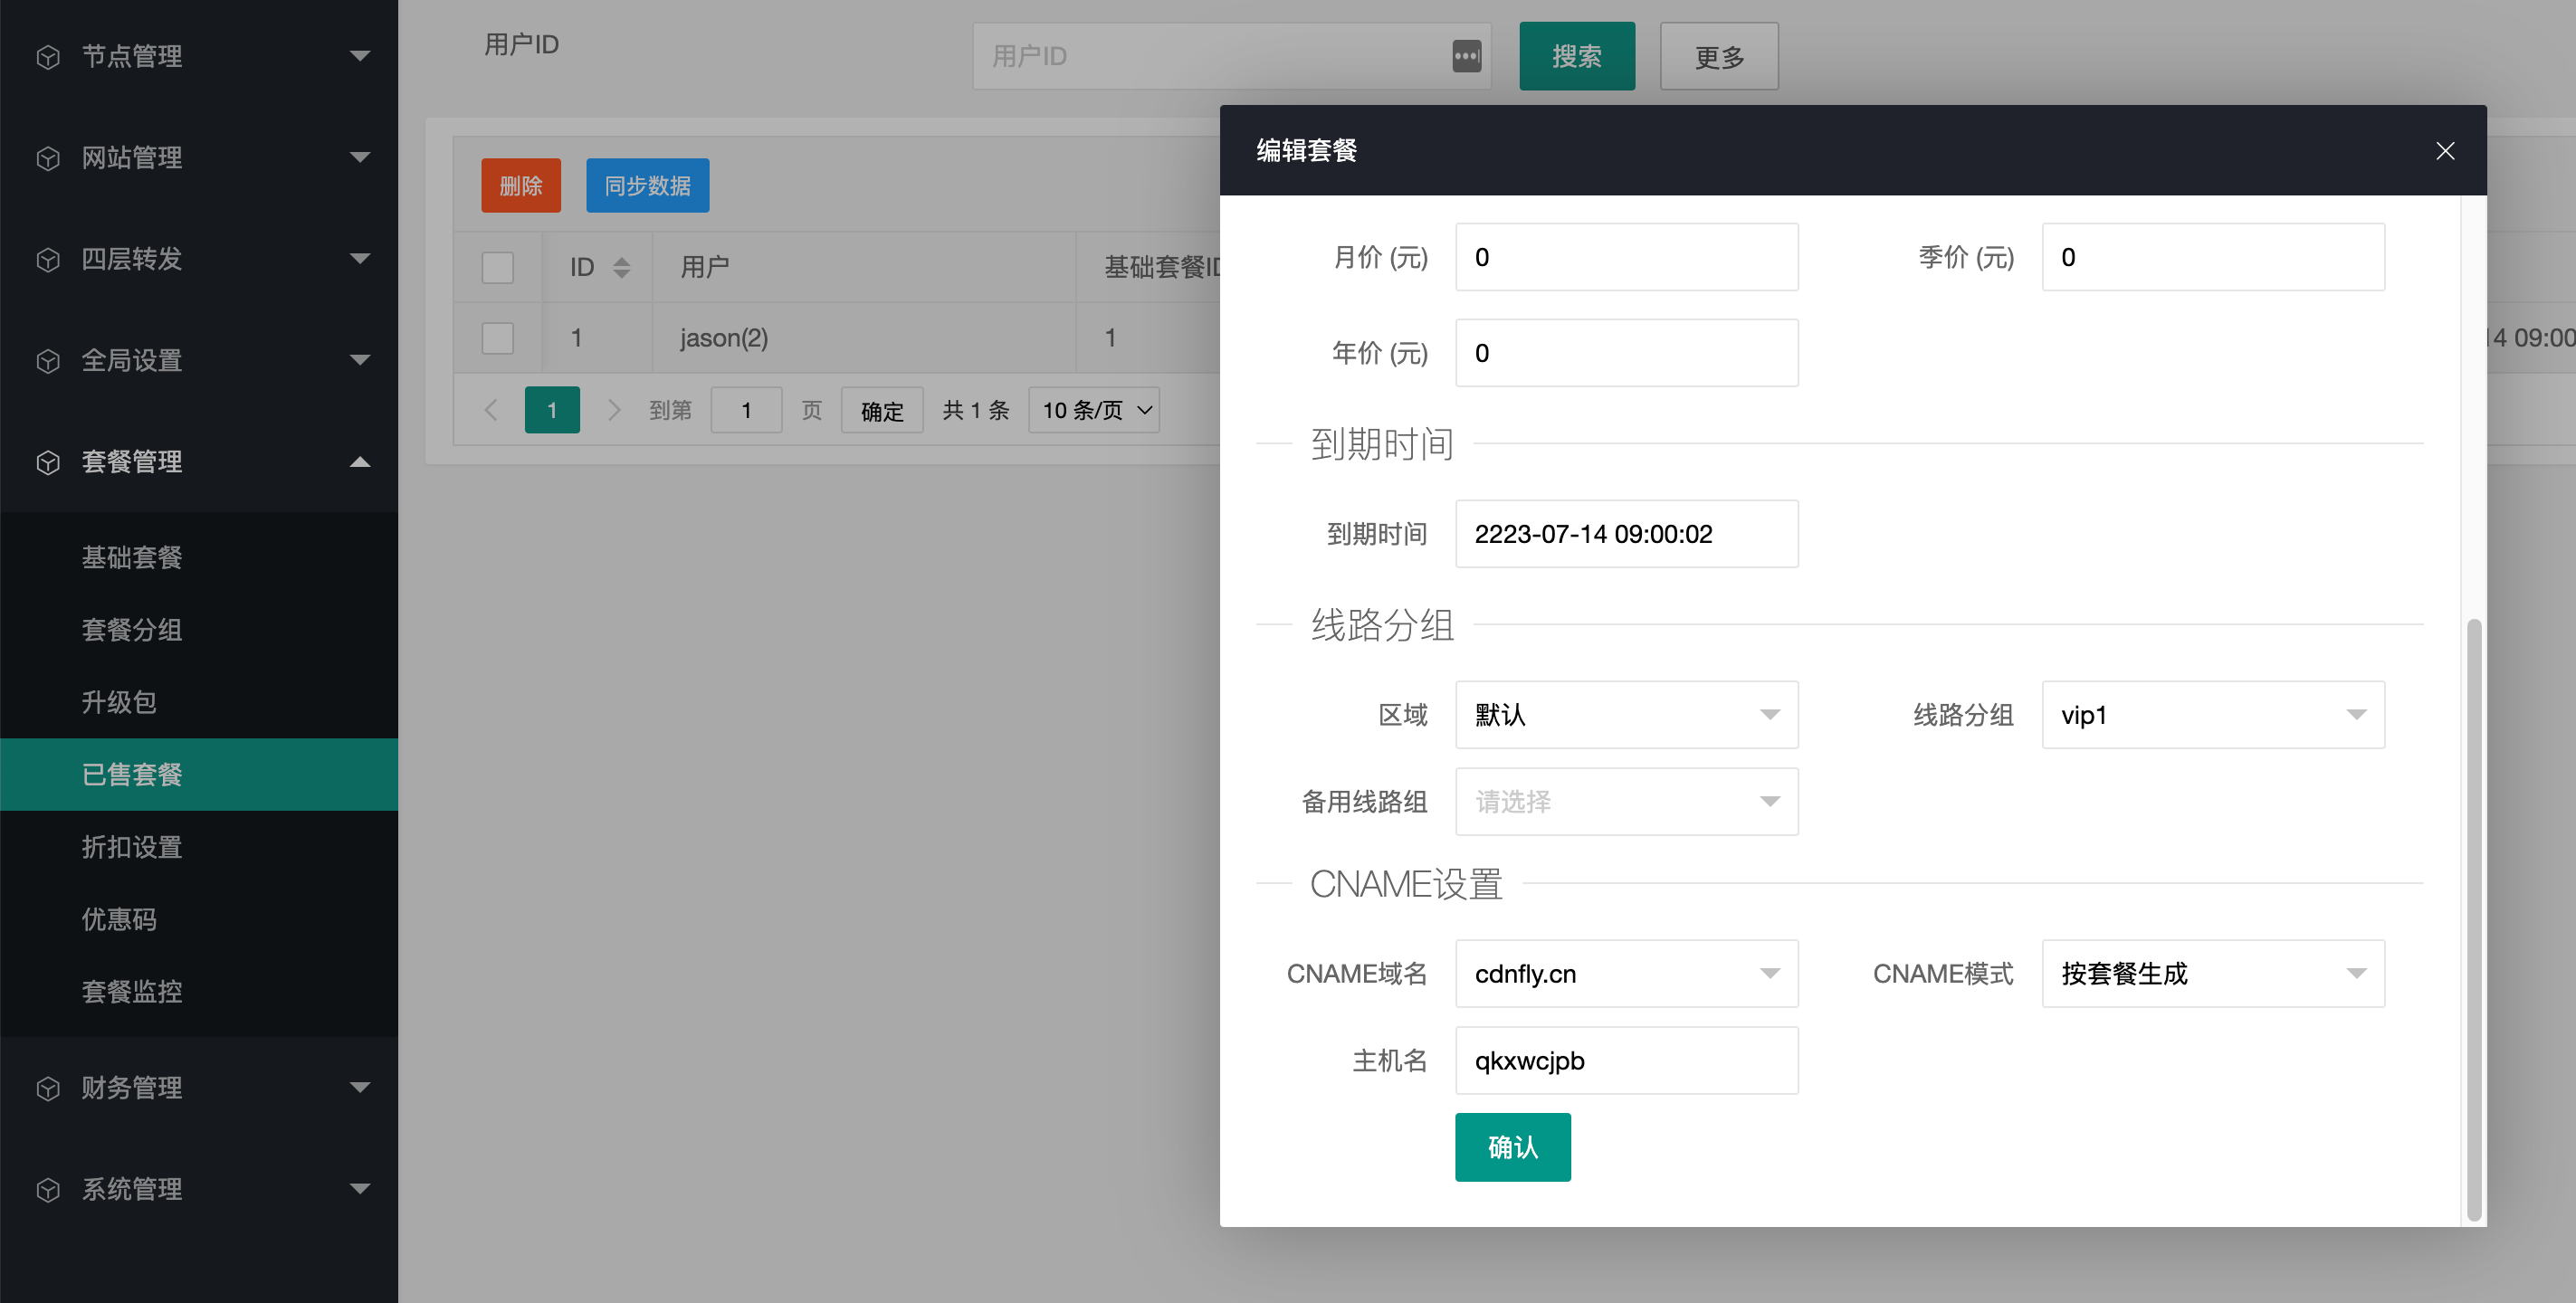Image resolution: width=2576 pixels, height=1303 pixels.
Task: Open 升级包 in the sidebar
Action: 199,703
